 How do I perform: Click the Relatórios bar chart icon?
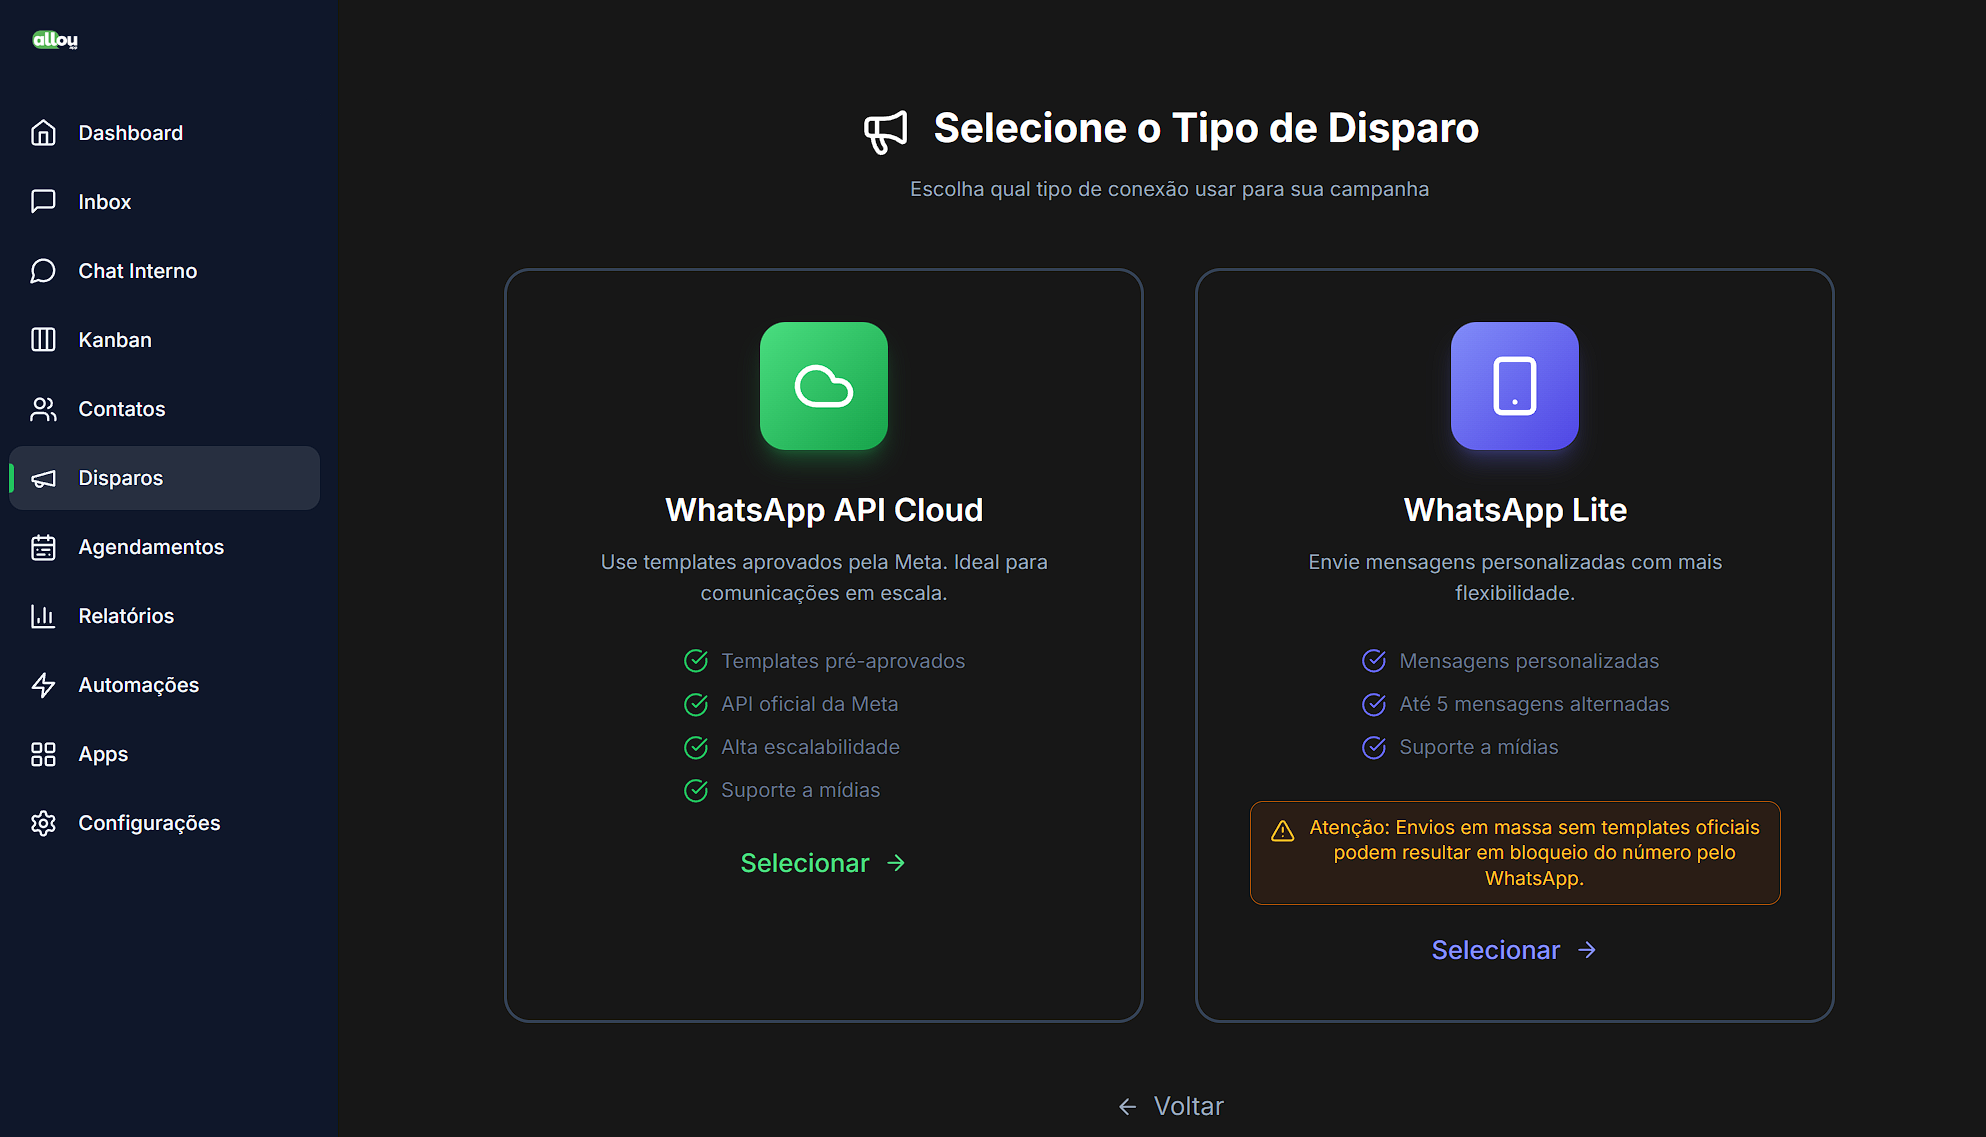pyautogui.click(x=43, y=616)
